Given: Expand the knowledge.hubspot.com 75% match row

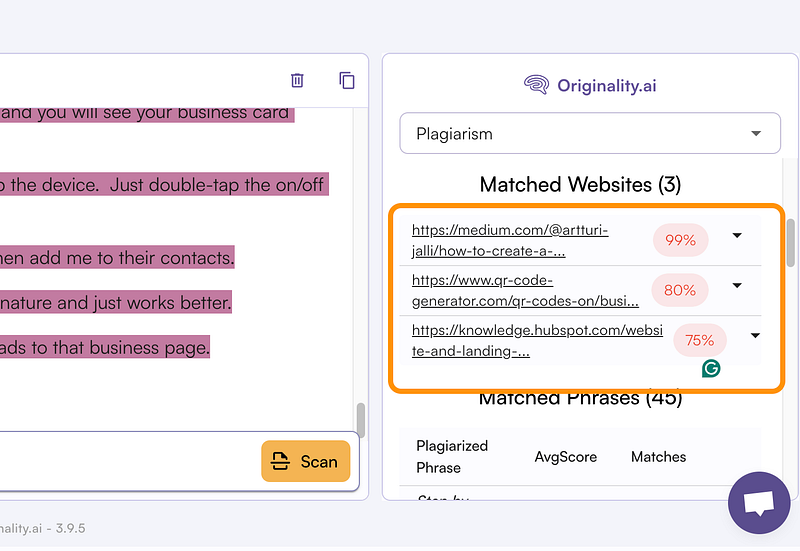Looking at the screenshot, I should pos(755,335).
